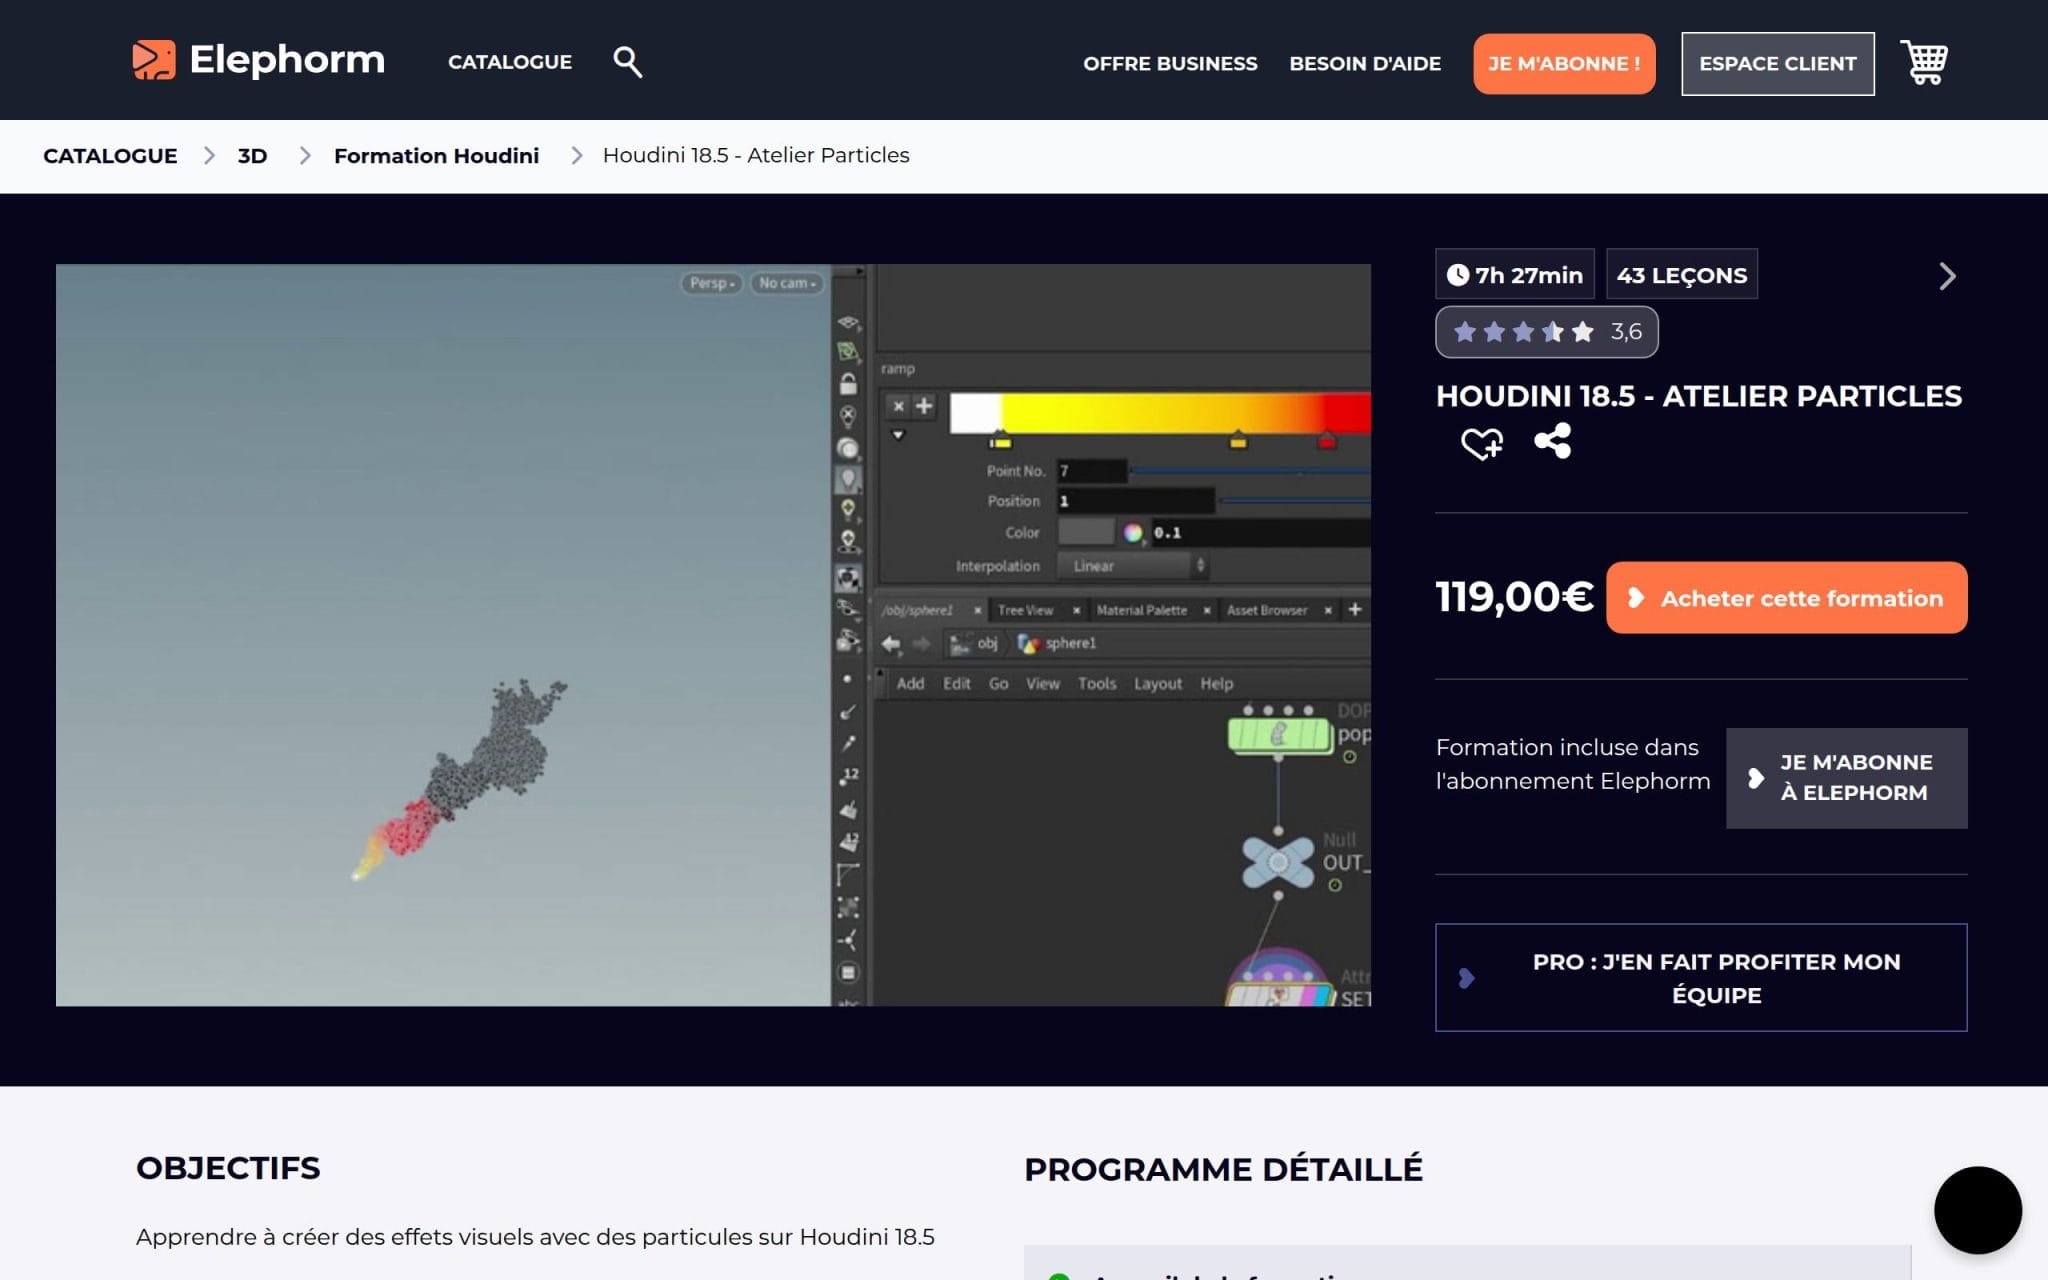Open the Help menu in network editor
The height and width of the screenshot is (1280, 2048).
1217,684
